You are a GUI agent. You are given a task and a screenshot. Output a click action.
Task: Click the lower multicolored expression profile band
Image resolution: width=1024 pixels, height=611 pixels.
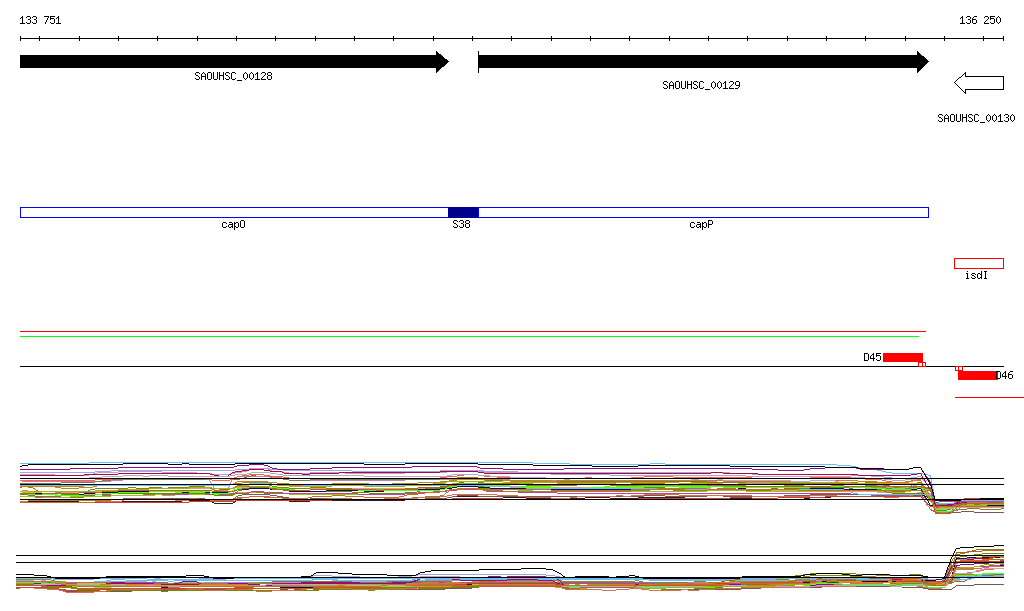point(472,581)
